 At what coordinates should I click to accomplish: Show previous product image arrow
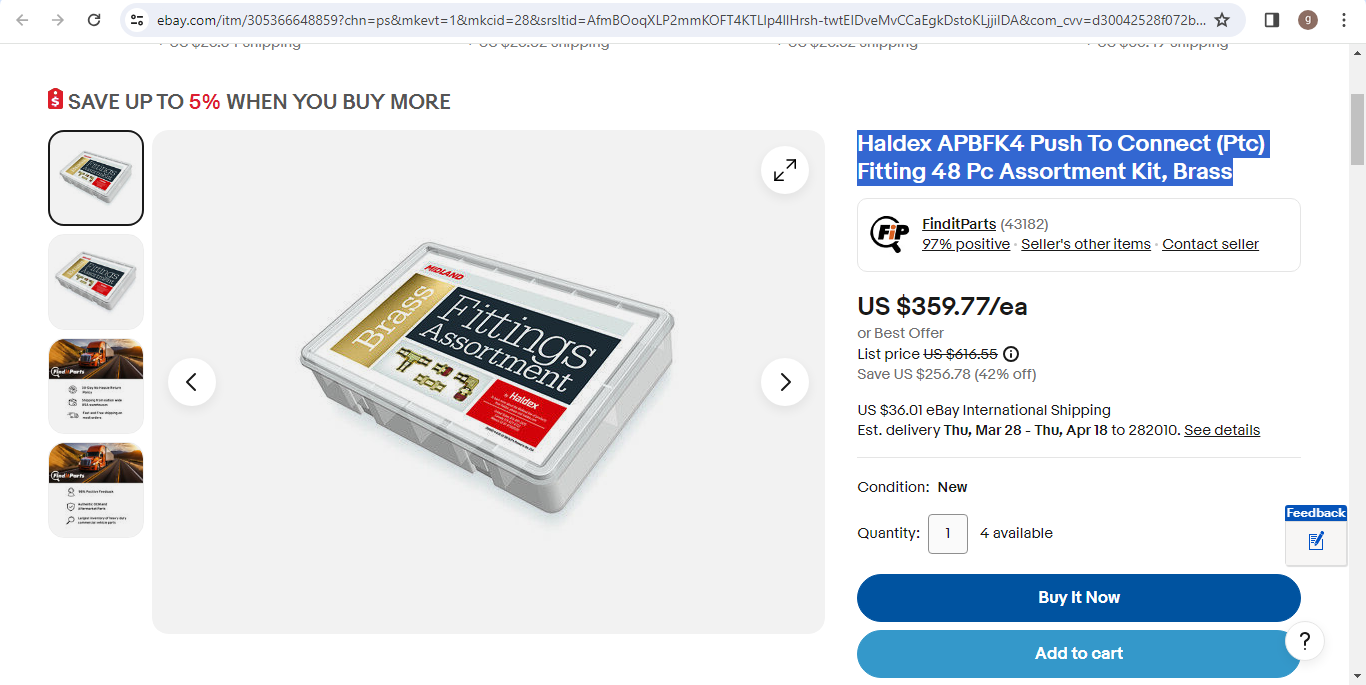coord(192,382)
